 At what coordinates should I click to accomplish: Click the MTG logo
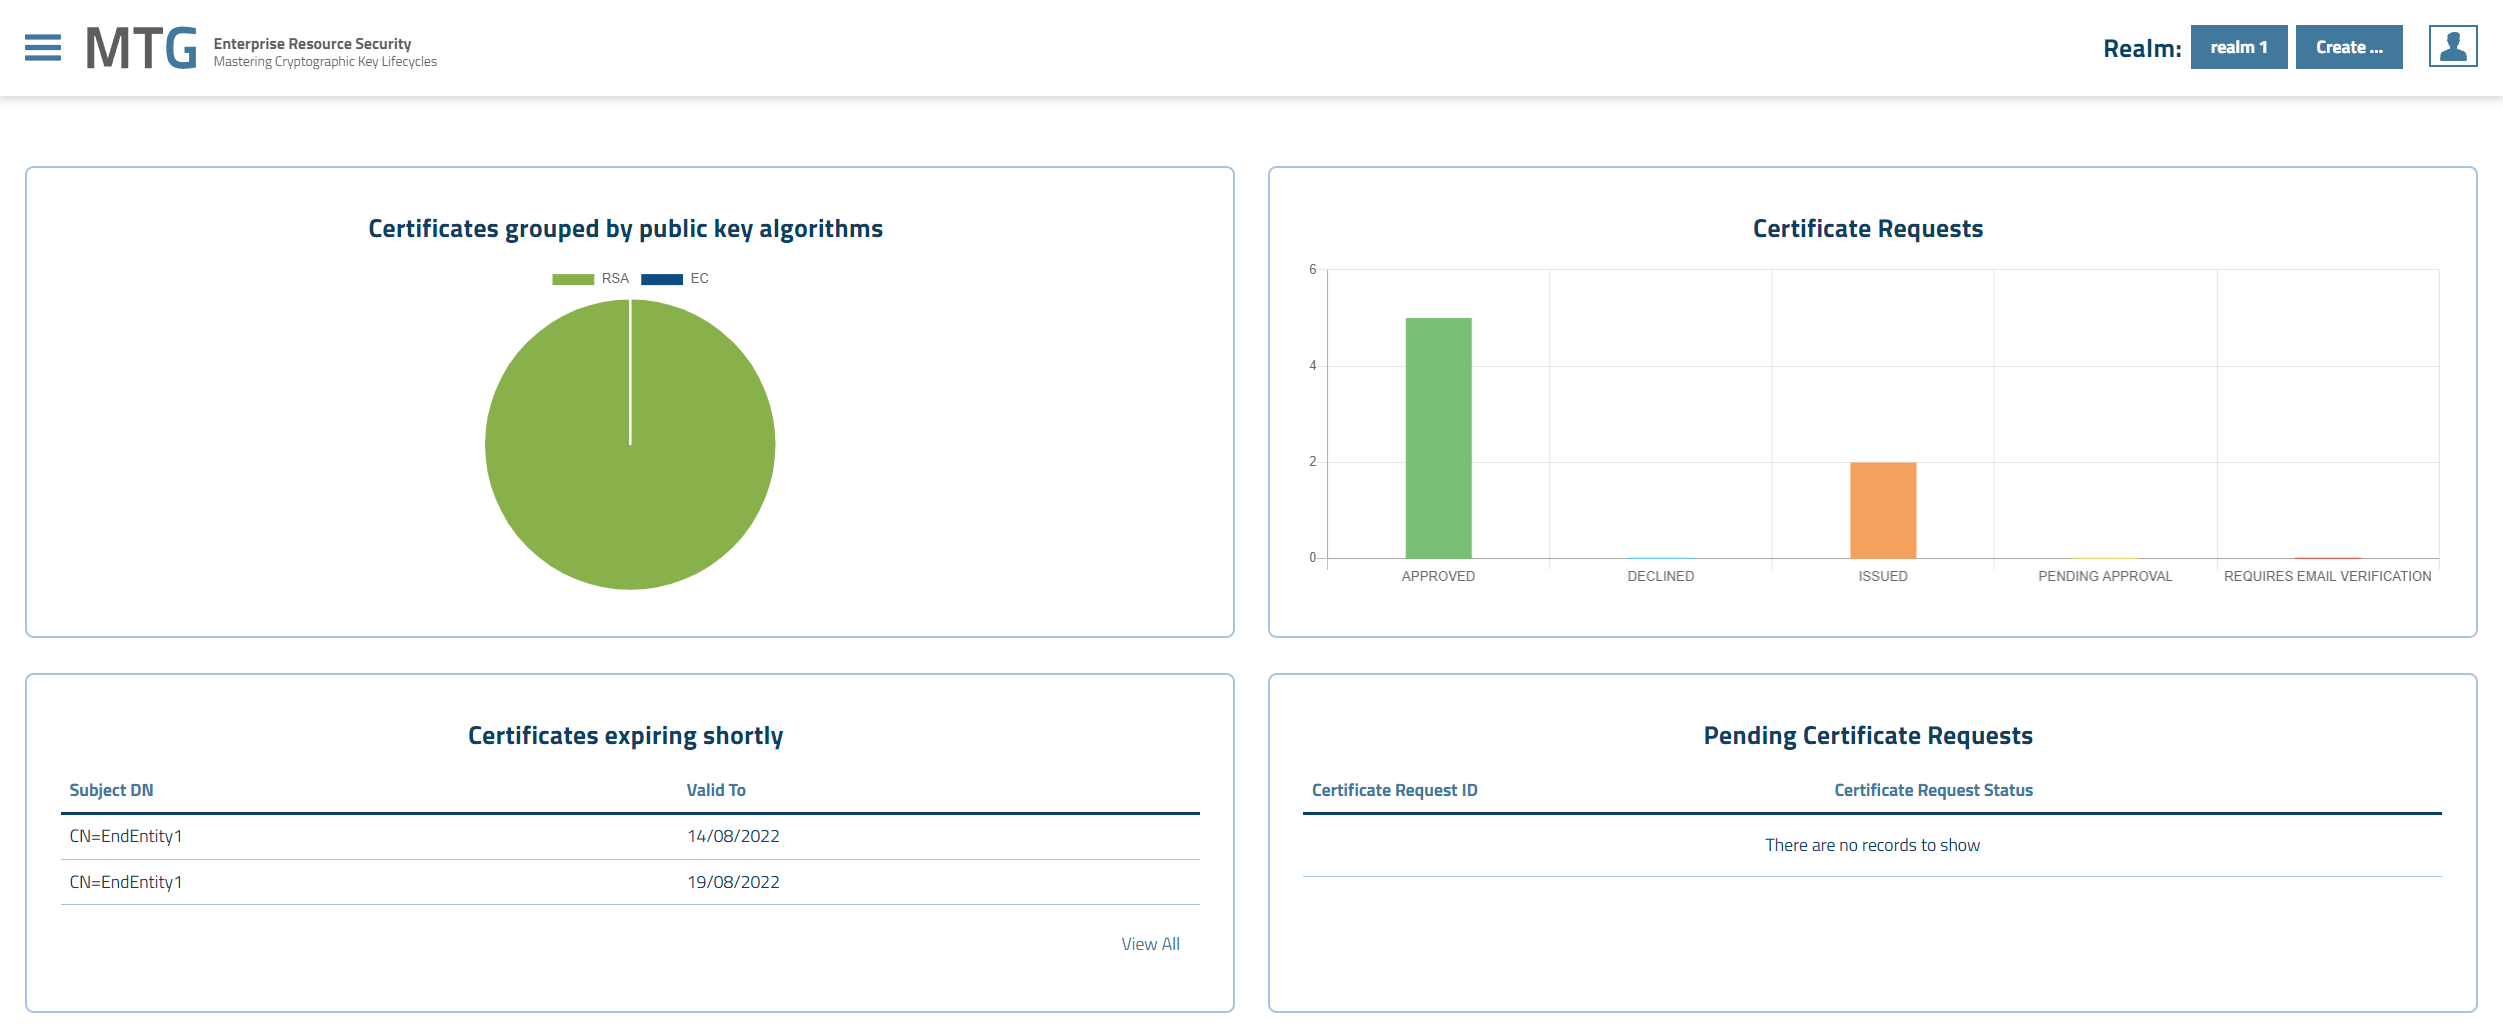coord(141,48)
